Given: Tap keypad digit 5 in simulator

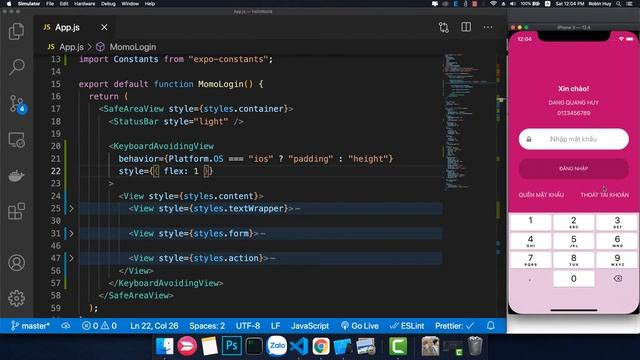Looking at the screenshot, I should 573,241.
